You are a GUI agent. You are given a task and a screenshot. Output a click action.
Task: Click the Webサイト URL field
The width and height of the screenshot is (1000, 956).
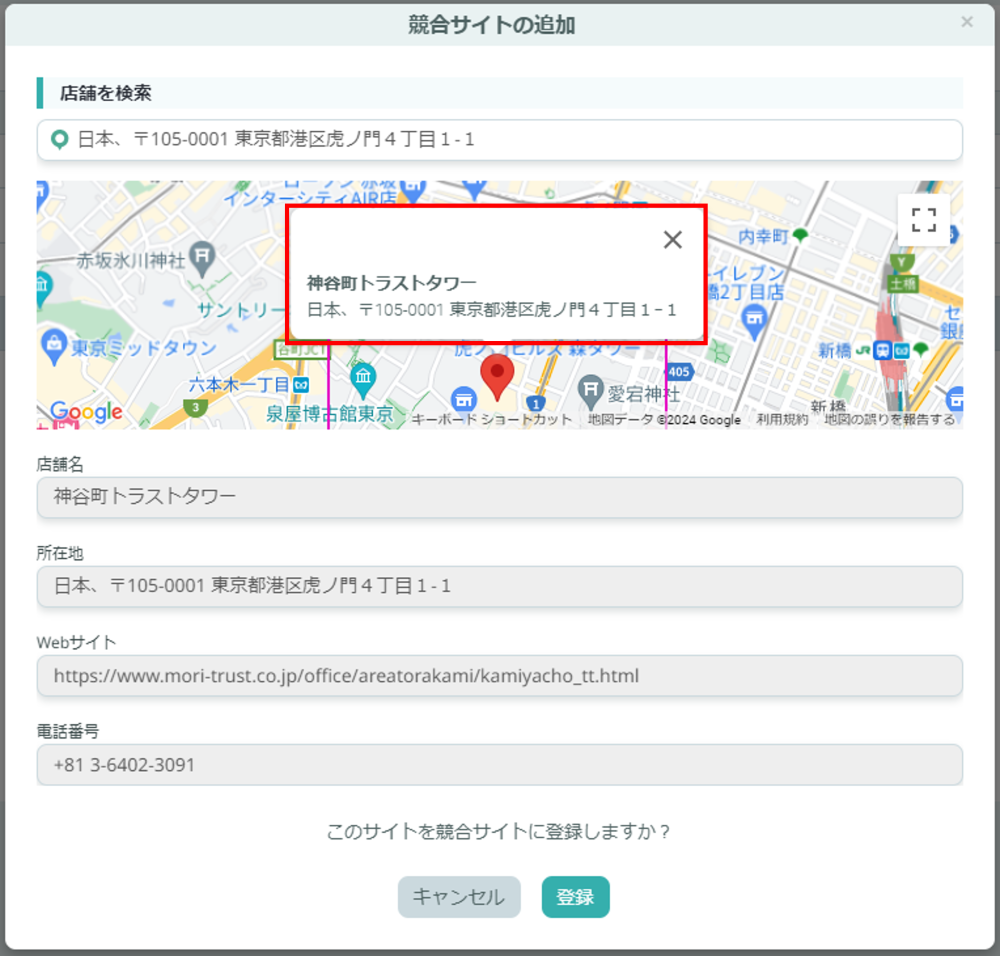[x=499, y=675]
